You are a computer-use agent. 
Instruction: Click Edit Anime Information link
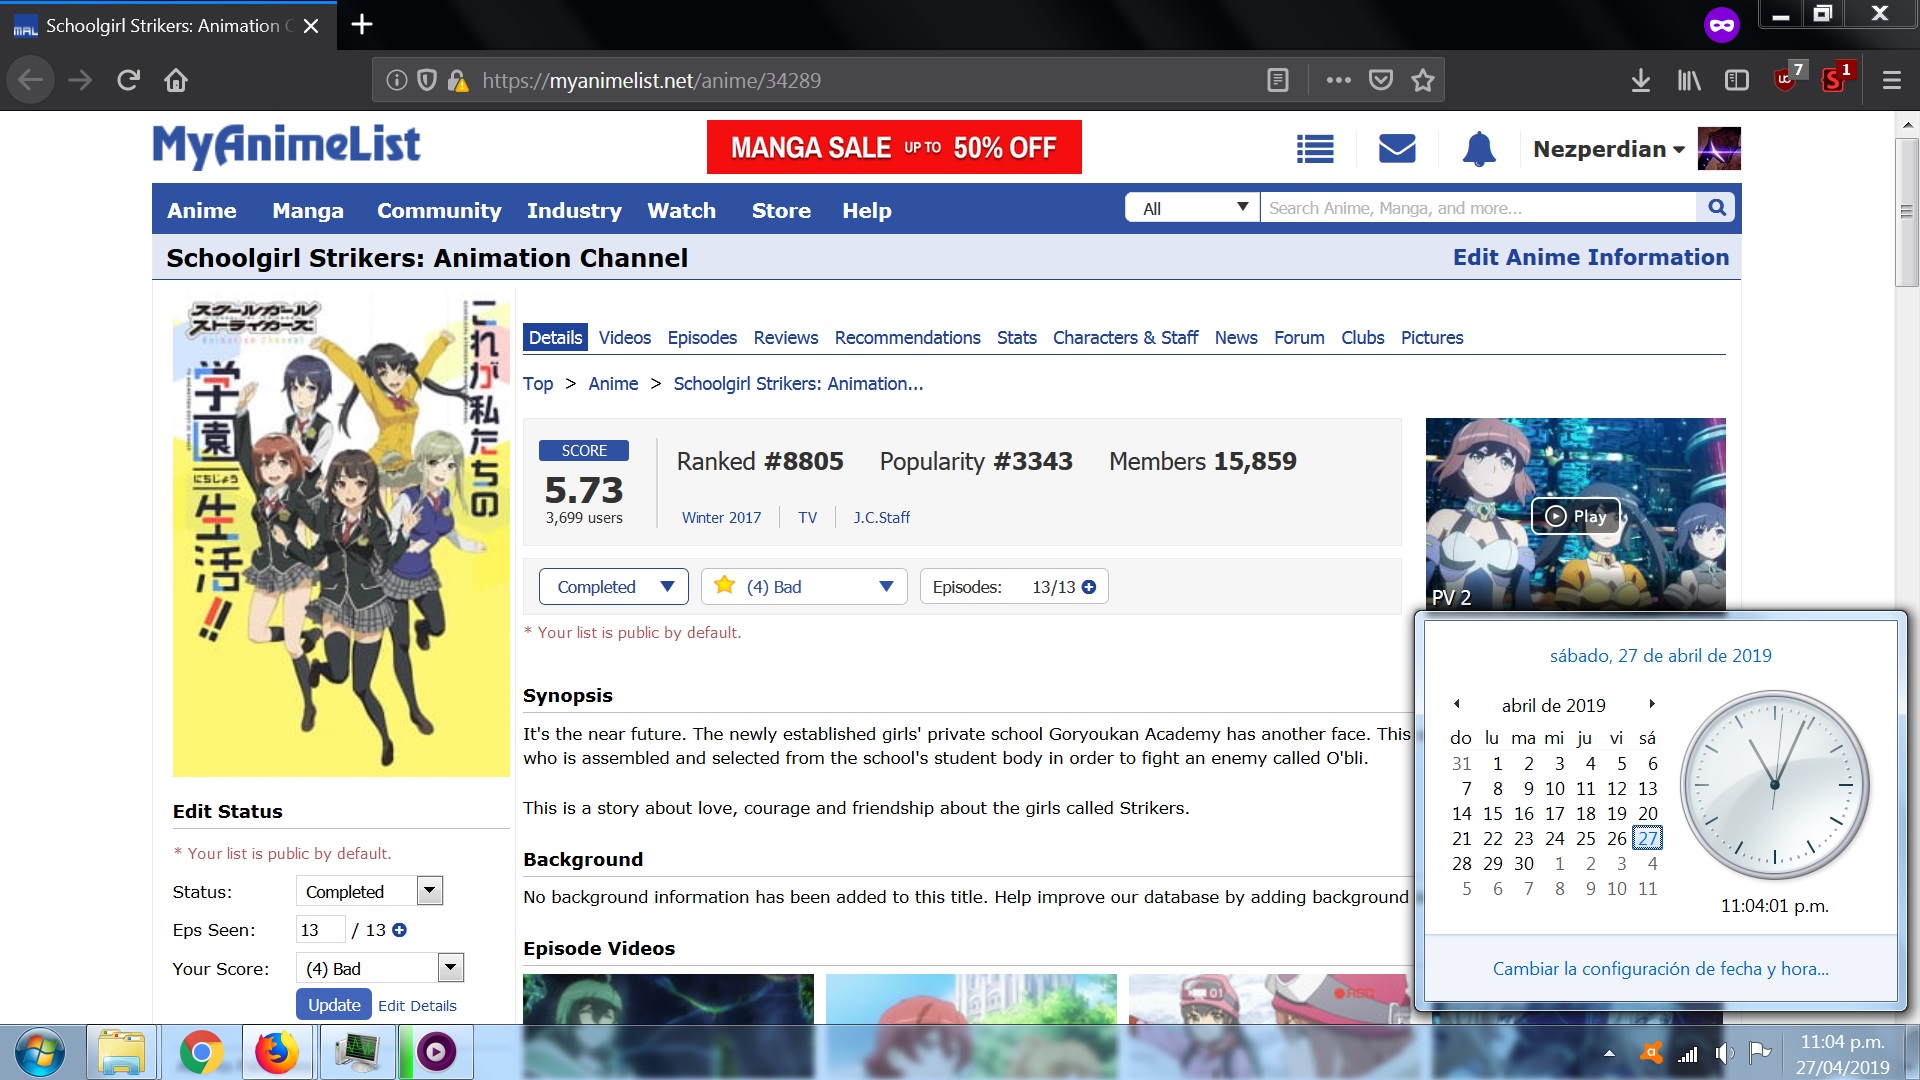pyautogui.click(x=1591, y=257)
